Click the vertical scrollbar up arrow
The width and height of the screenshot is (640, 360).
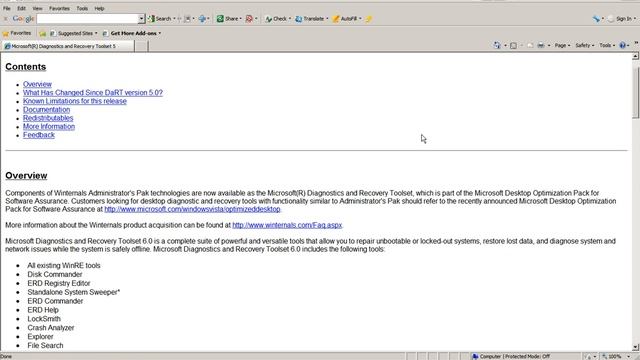point(636,56)
